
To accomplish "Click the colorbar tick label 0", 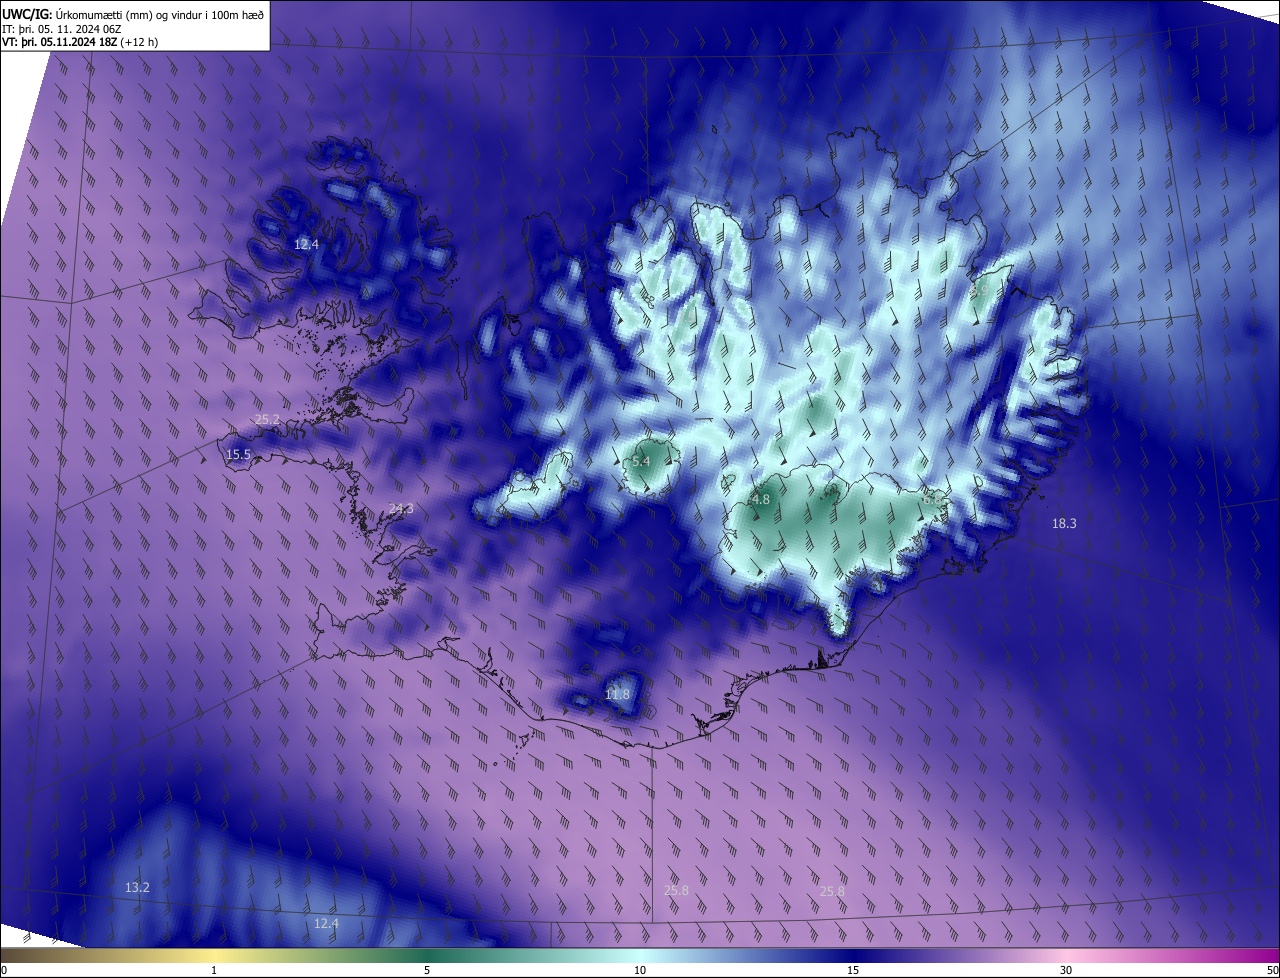I will coord(4,970).
